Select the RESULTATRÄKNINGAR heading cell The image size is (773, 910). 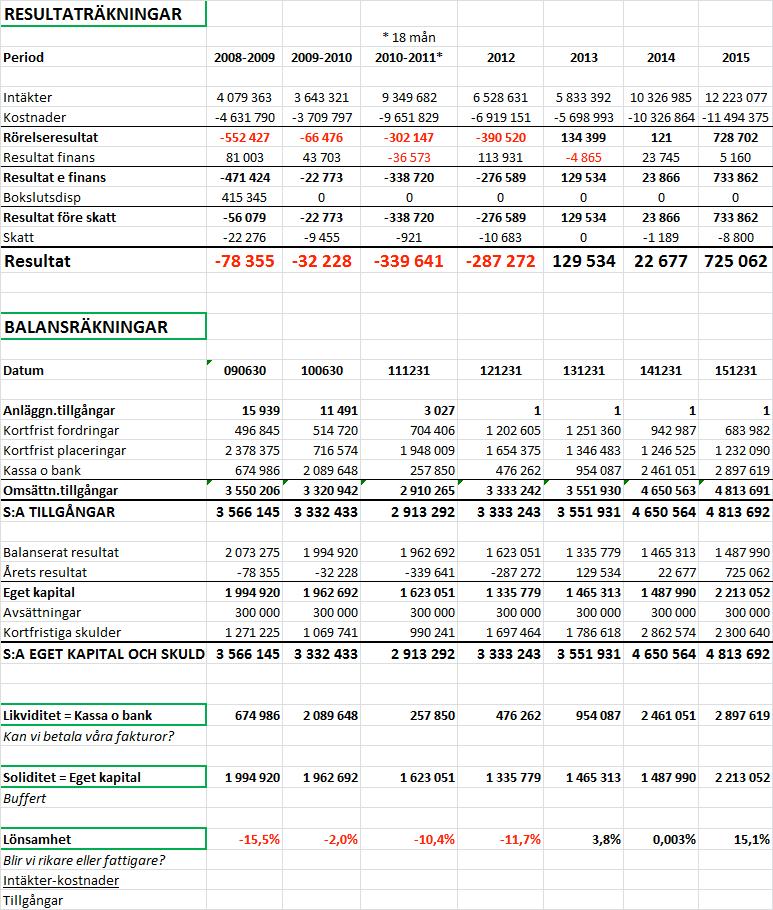[103, 14]
